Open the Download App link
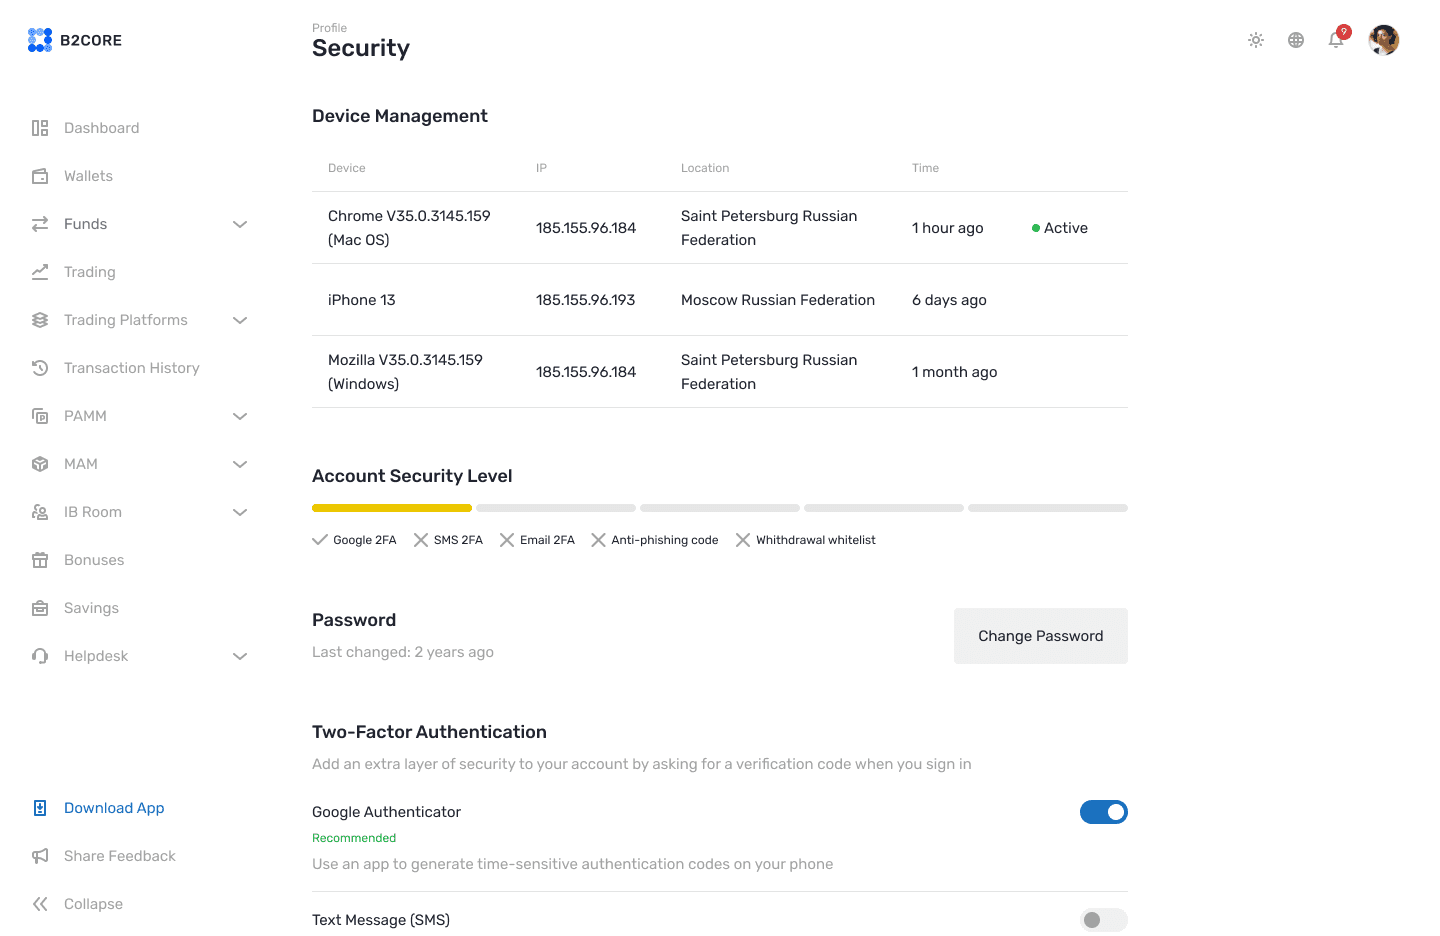 (x=114, y=807)
